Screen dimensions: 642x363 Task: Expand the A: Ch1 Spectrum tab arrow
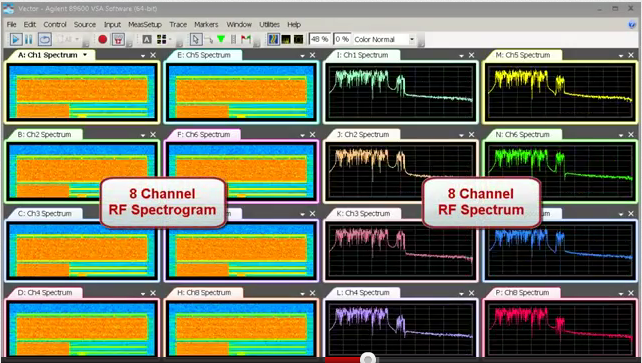(85, 55)
